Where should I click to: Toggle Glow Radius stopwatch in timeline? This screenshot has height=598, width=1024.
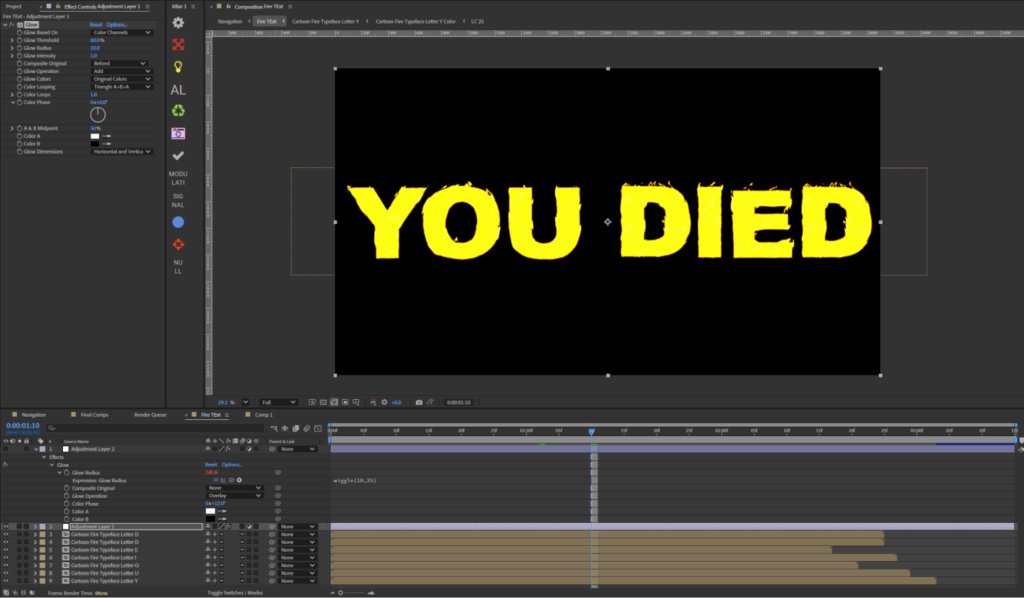point(67,473)
